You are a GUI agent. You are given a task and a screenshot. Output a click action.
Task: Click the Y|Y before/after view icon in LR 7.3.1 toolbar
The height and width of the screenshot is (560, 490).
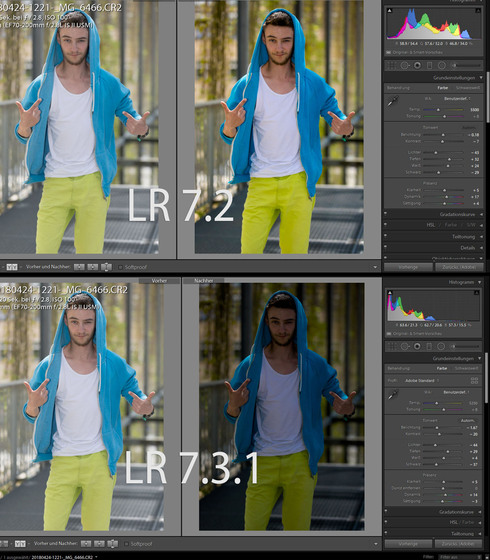[x=20, y=544]
